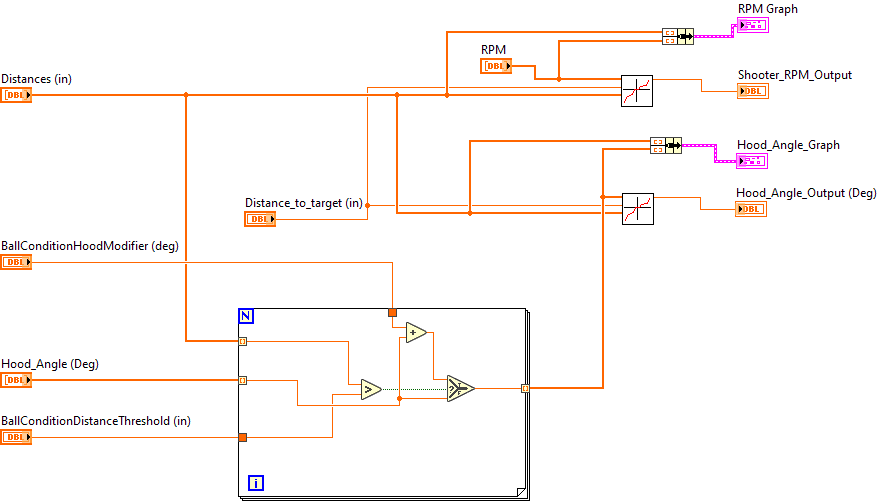Screen dimensions: 879x501
Task: Click the For Loop count terminal N
Action: (x=246, y=316)
